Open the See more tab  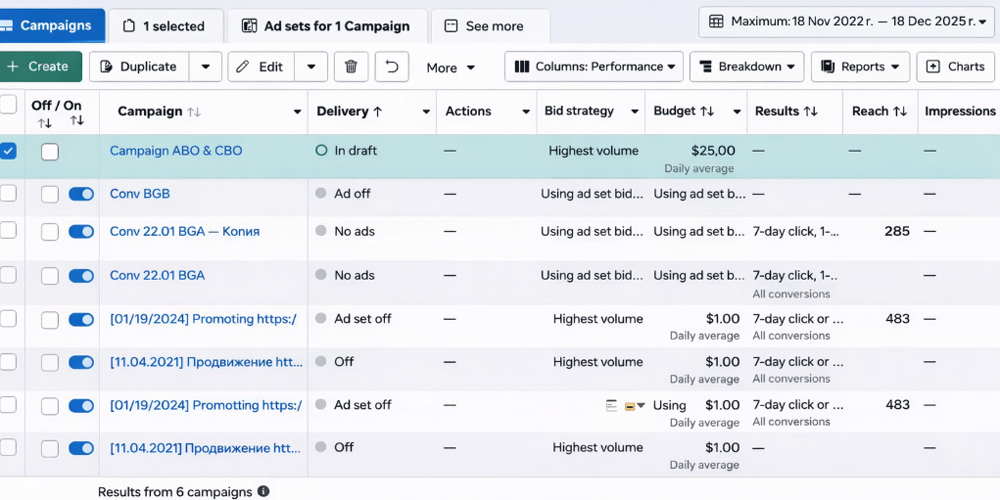pos(490,26)
